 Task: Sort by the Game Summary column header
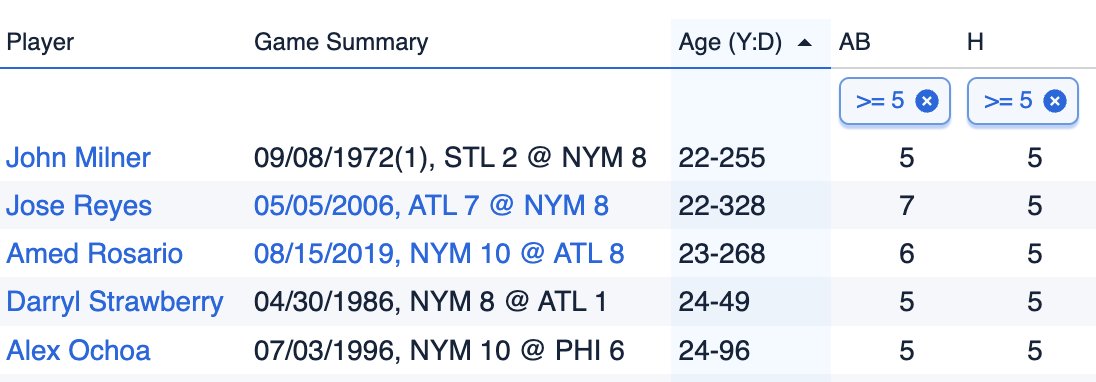pos(340,42)
